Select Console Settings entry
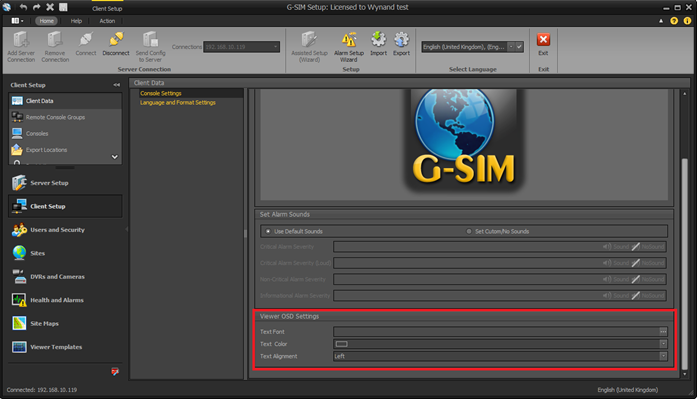The image size is (697, 399). pos(161,93)
